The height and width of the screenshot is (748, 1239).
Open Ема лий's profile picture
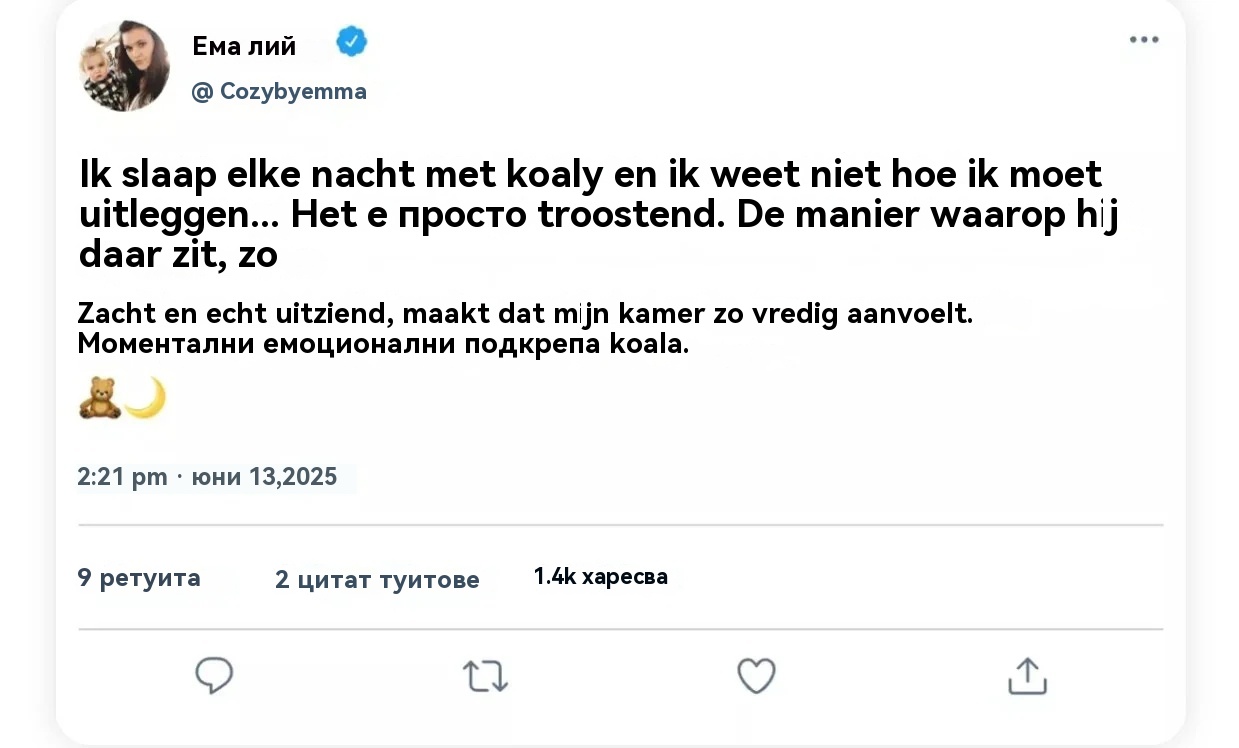pyautogui.click(x=125, y=66)
